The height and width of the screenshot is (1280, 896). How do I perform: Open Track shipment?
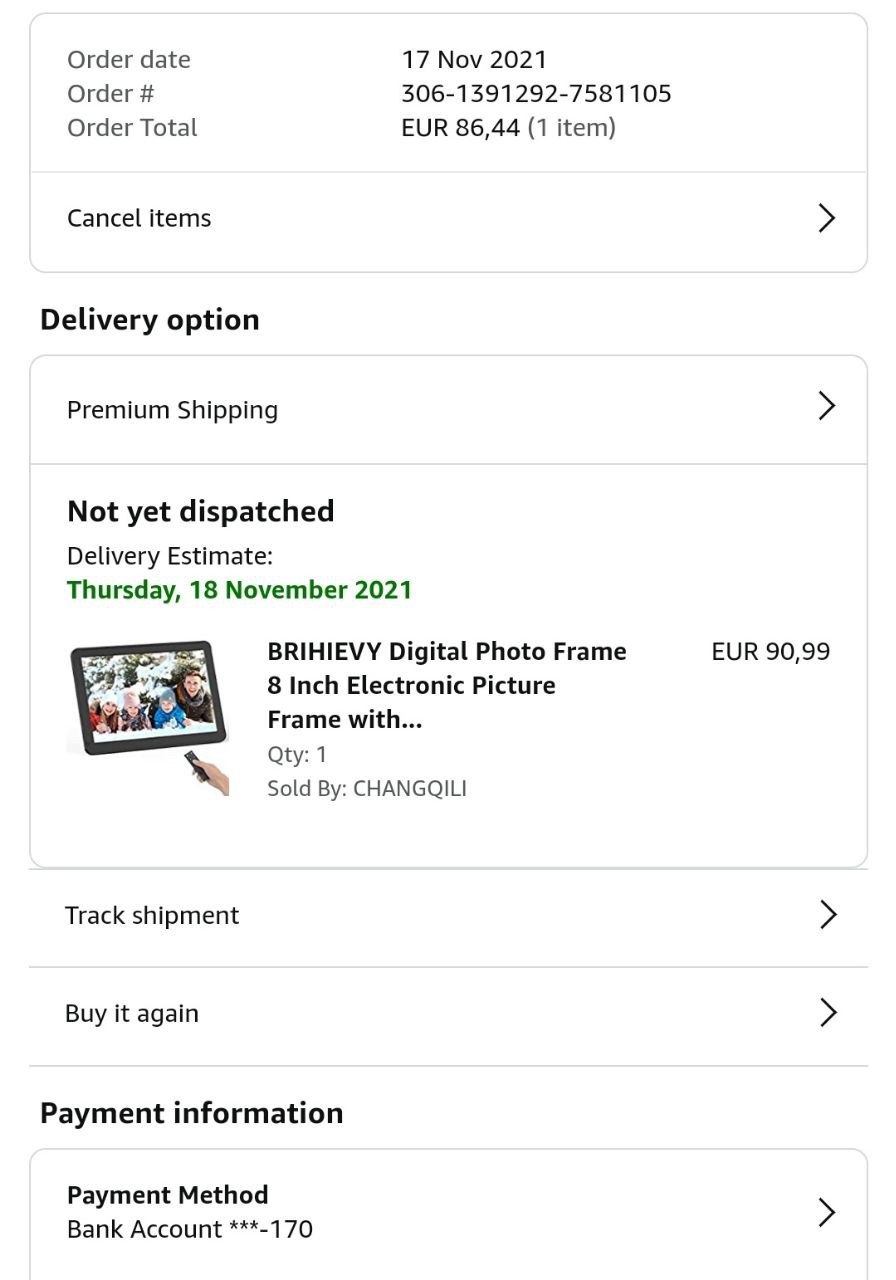click(x=152, y=915)
